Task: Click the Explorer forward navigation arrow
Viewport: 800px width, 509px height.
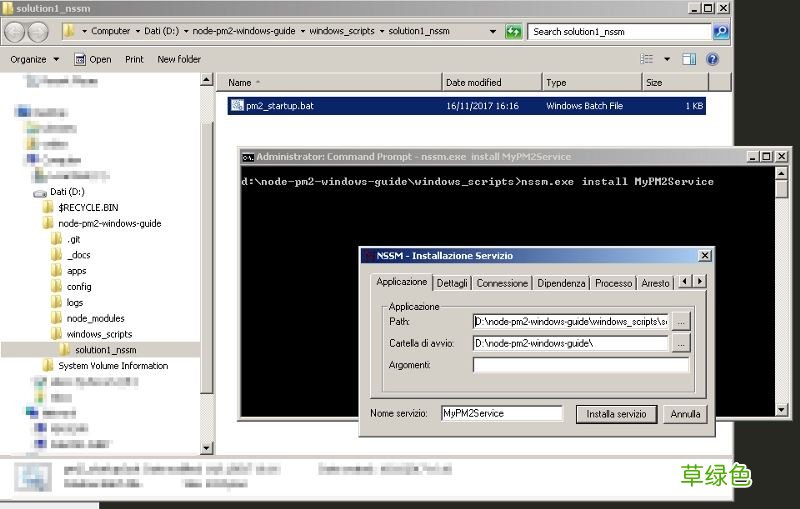Action: pos(38,32)
